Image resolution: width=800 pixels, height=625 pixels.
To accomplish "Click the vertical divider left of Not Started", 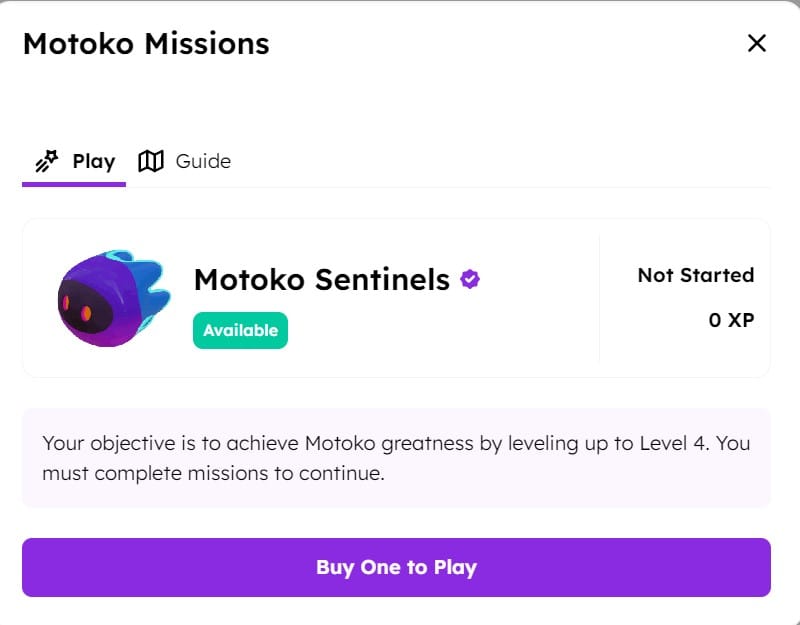I will [x=599, y=298].
